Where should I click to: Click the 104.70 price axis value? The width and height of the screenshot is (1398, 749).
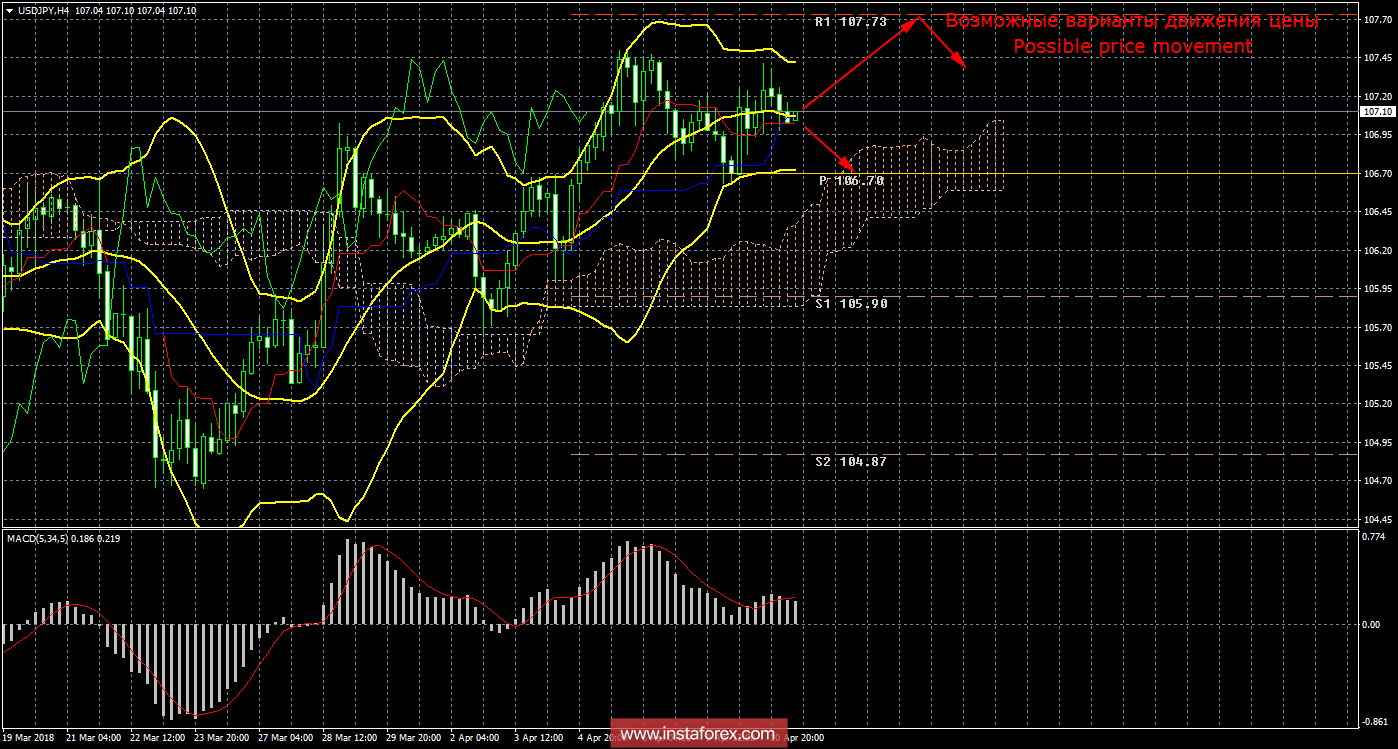pyautogui.click(x=1376, y=481)
